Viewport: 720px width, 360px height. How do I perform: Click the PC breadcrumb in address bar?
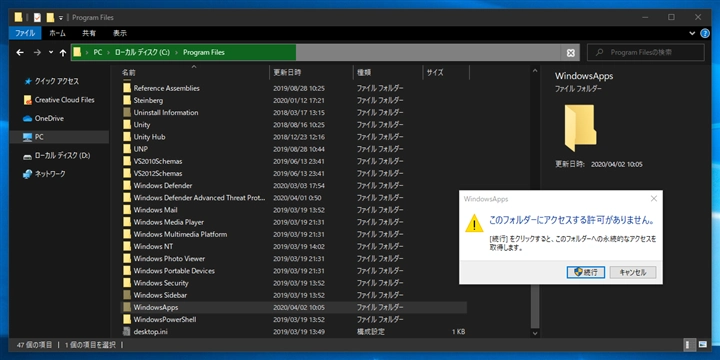(x=98, y=53)
